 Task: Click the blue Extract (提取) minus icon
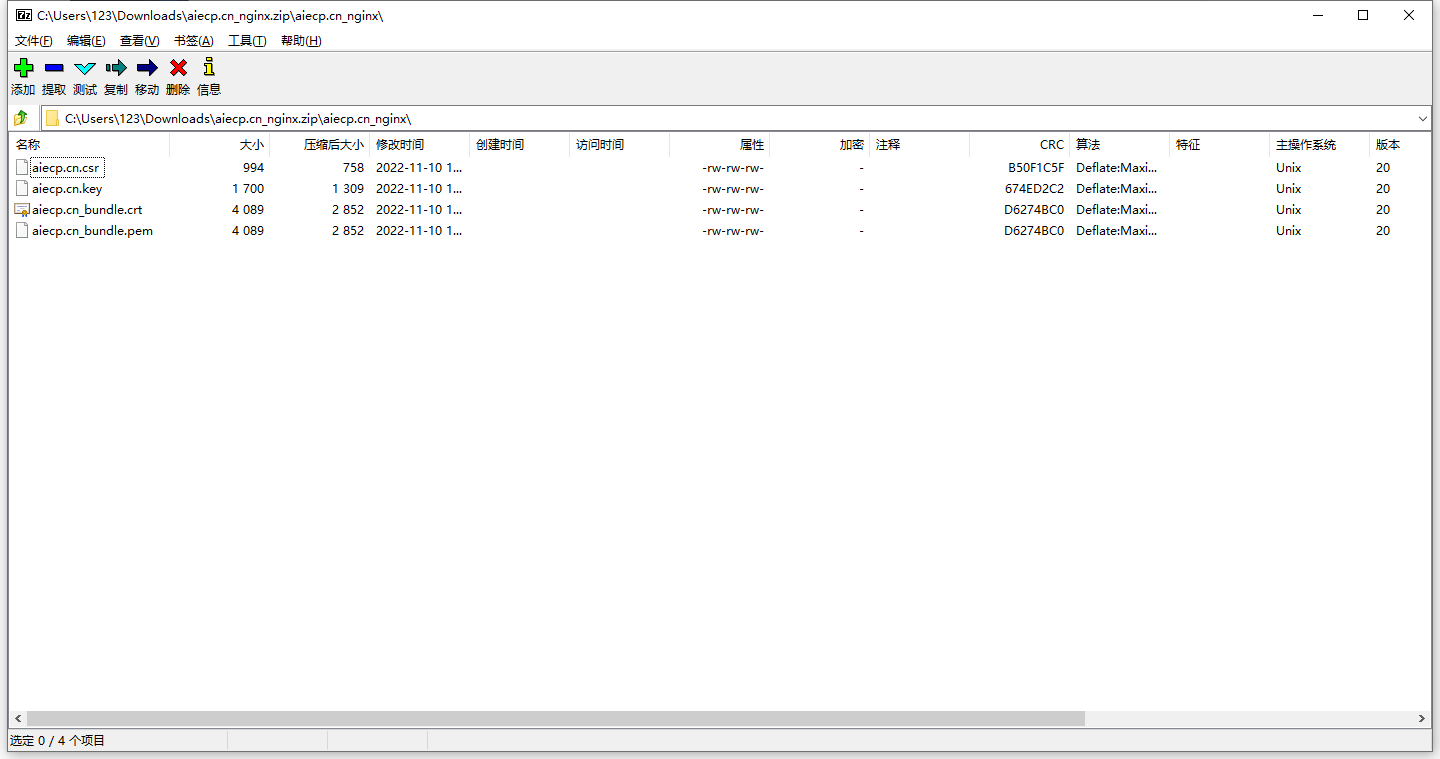[54, 68]
